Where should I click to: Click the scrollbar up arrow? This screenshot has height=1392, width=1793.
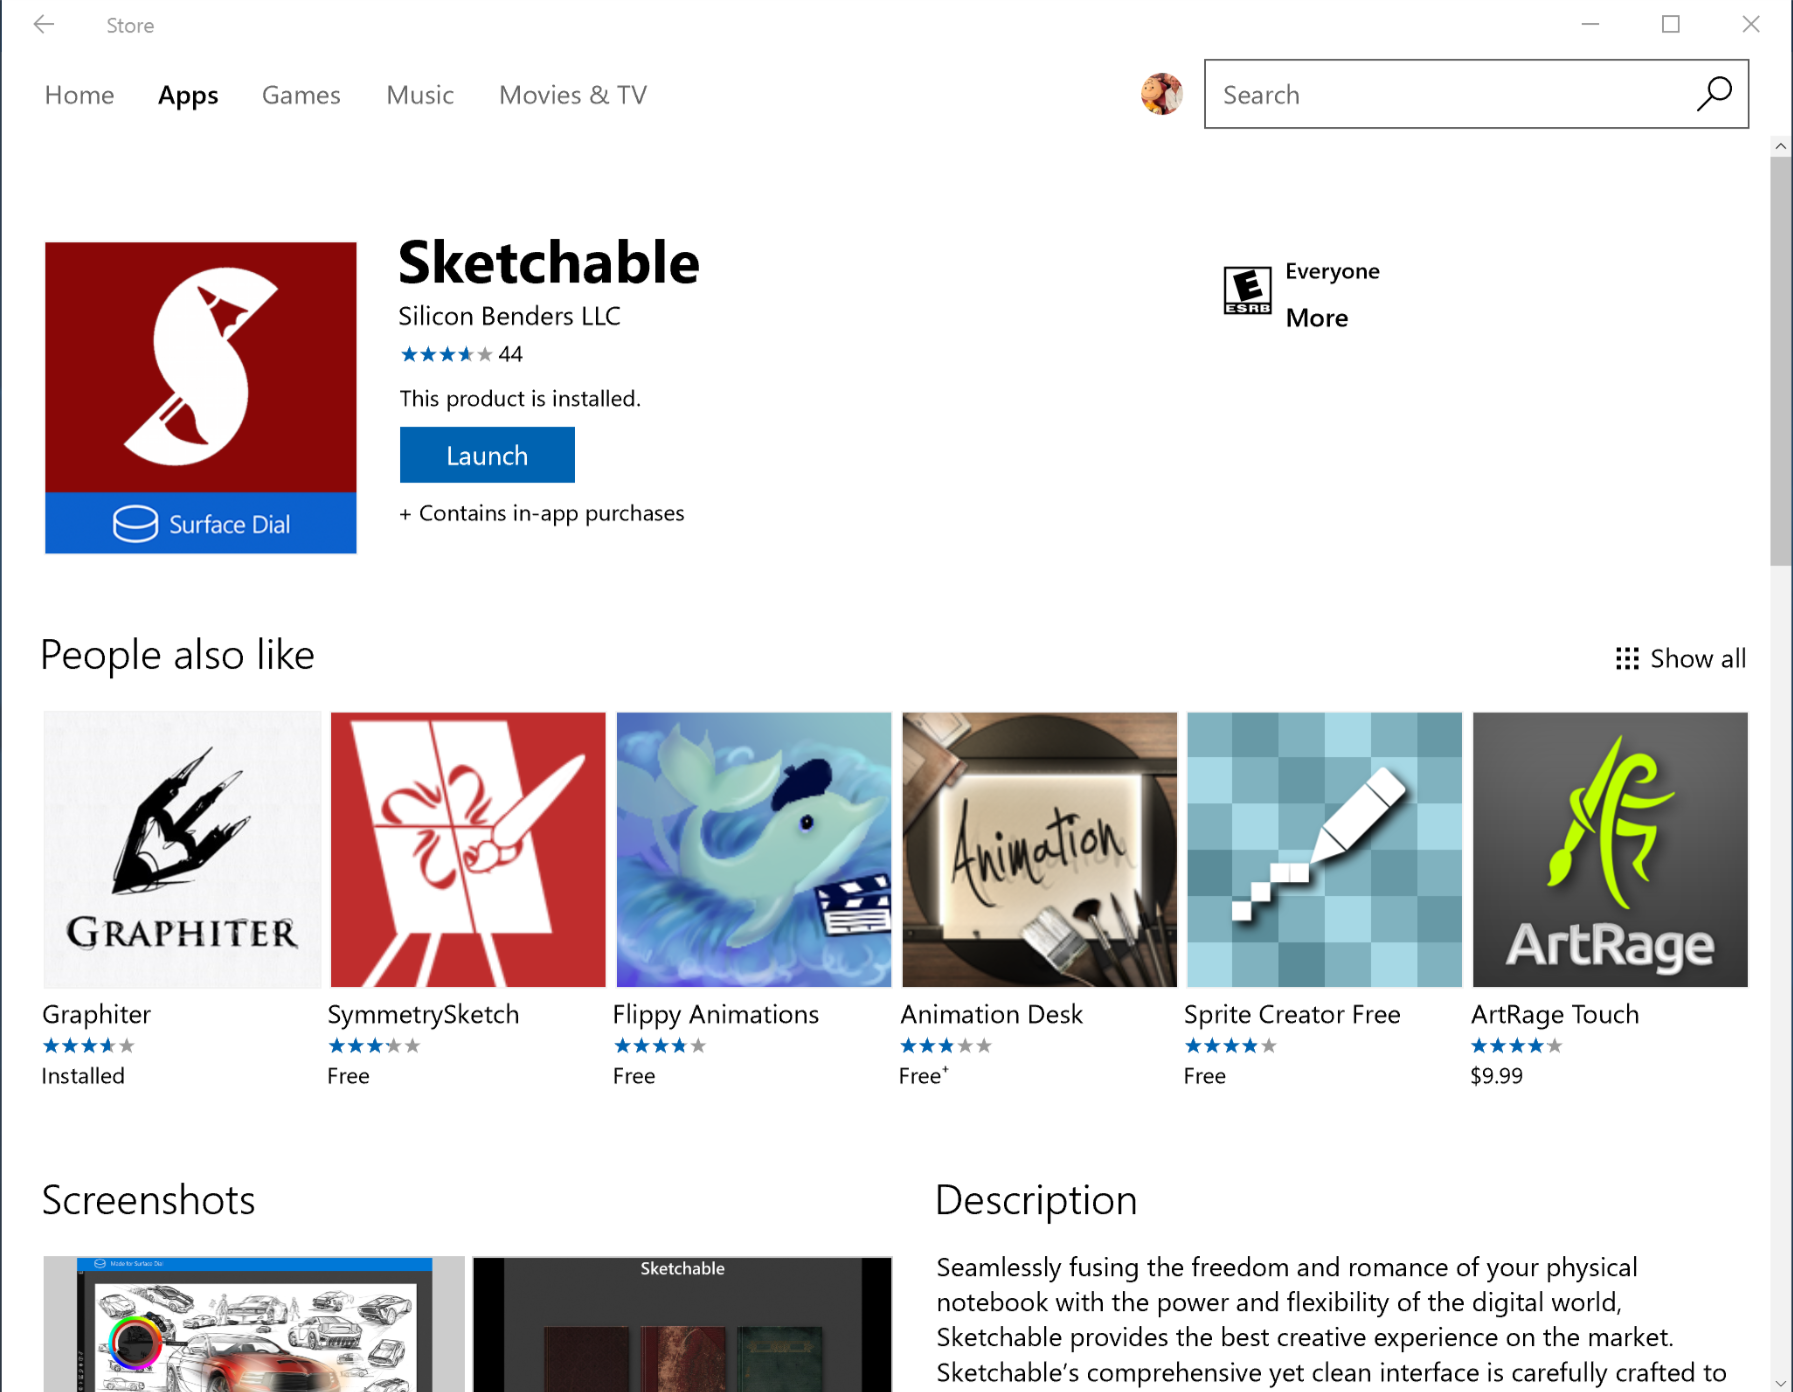pos(1780,146)
